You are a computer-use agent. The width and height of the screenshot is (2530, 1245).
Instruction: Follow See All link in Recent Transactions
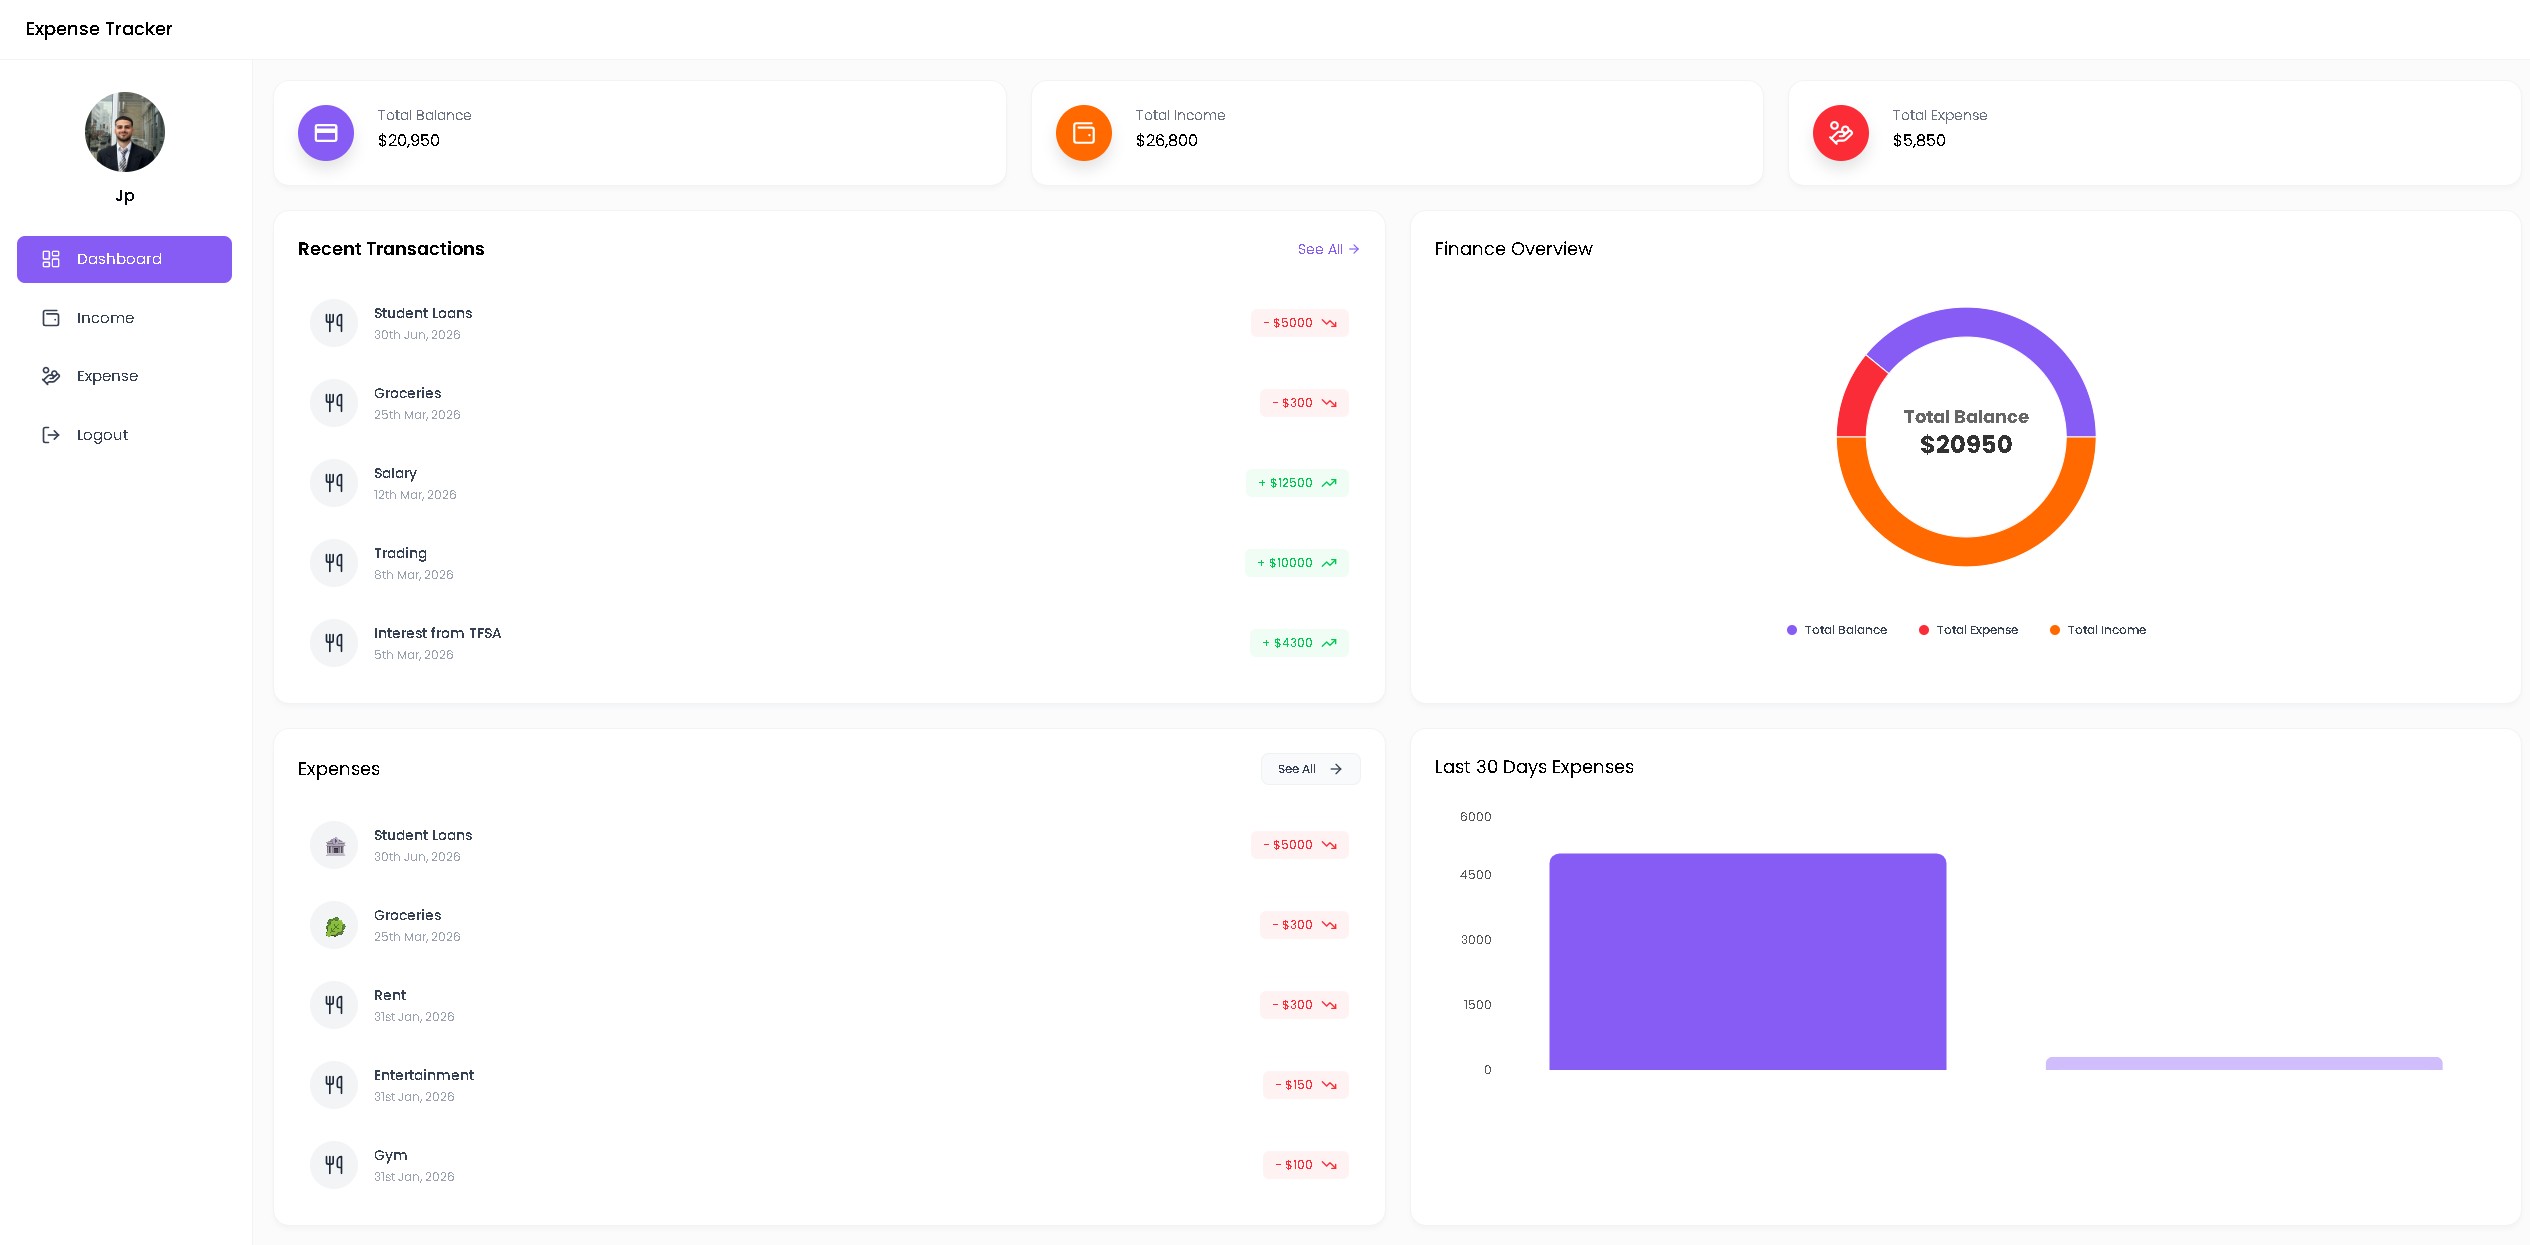1328,249
